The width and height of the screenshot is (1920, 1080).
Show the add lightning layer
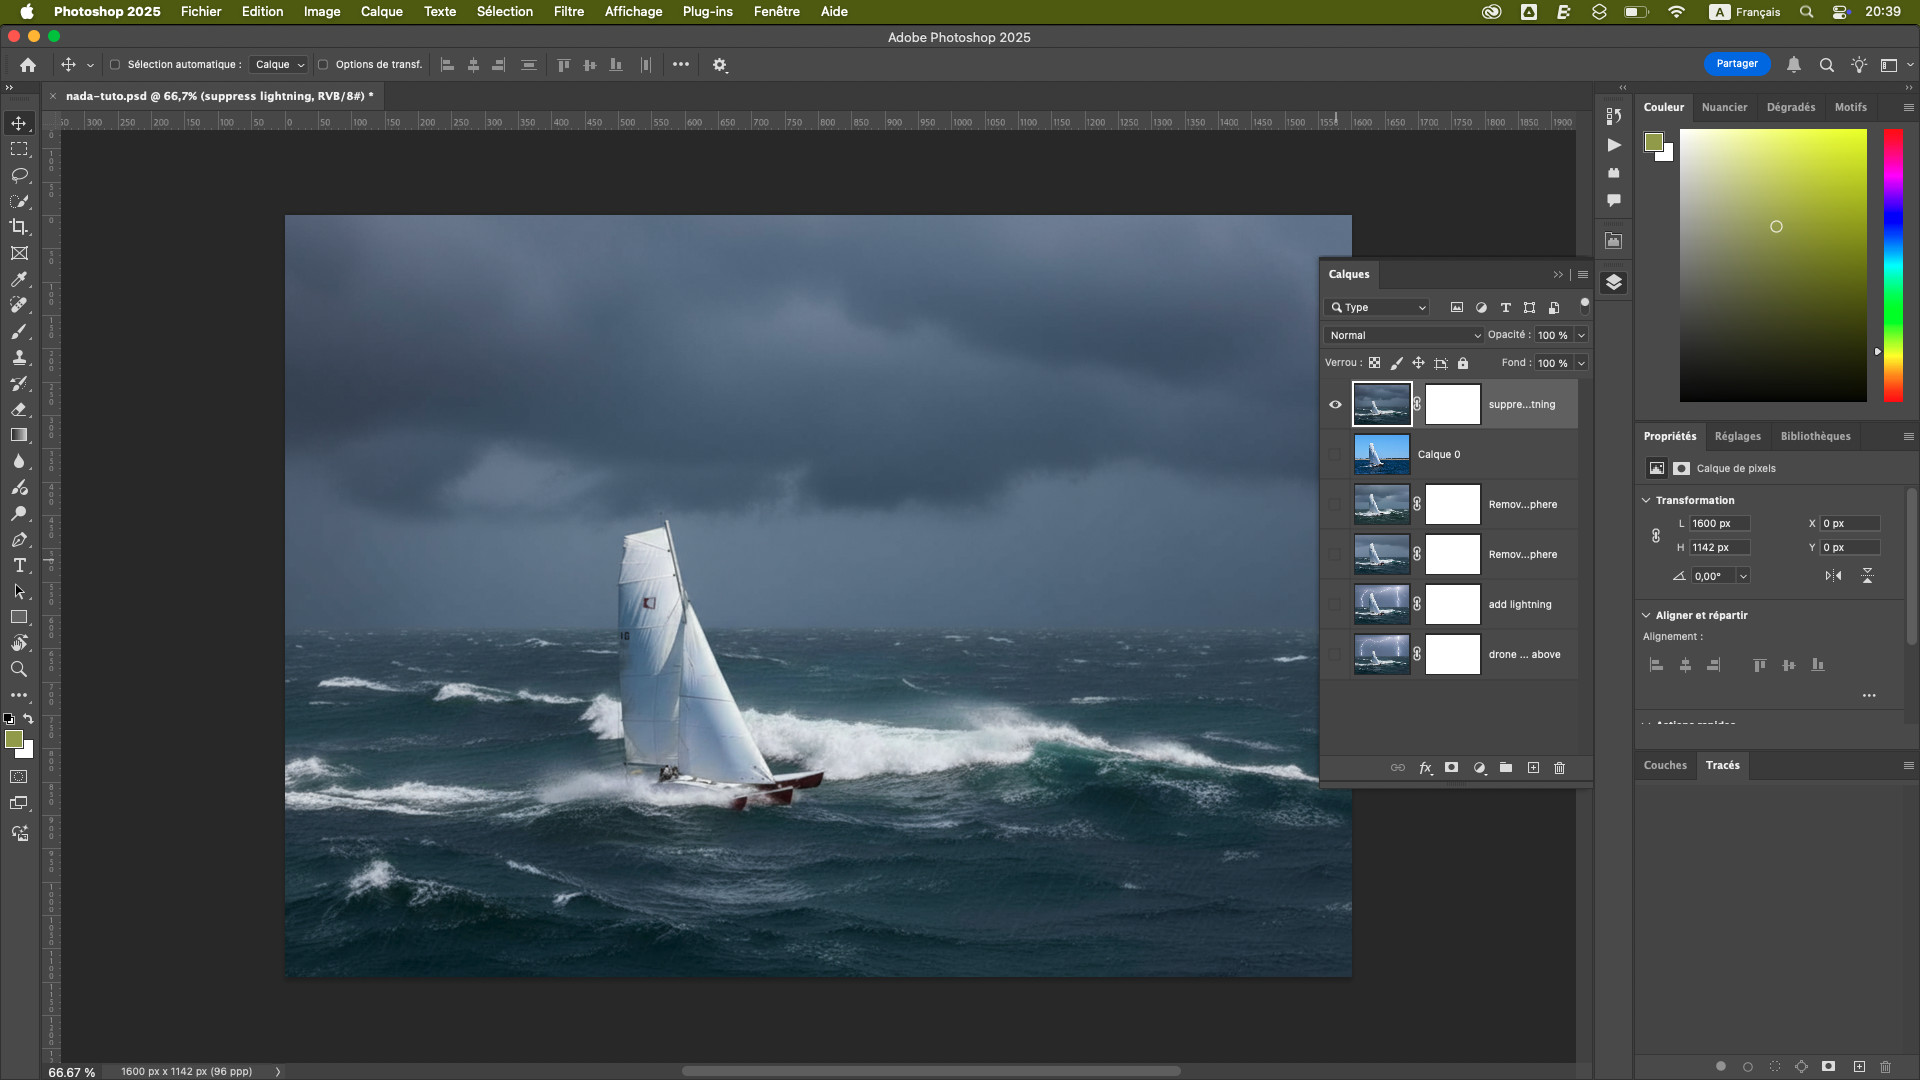coord(1335,605)
